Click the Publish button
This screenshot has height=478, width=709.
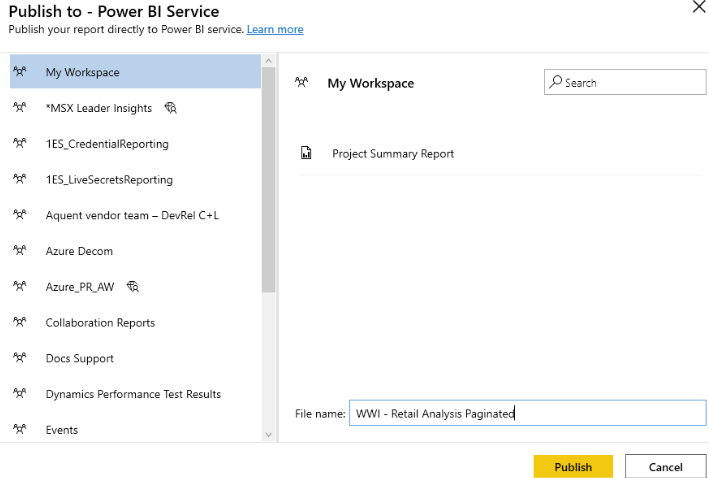tap(573, 466)
